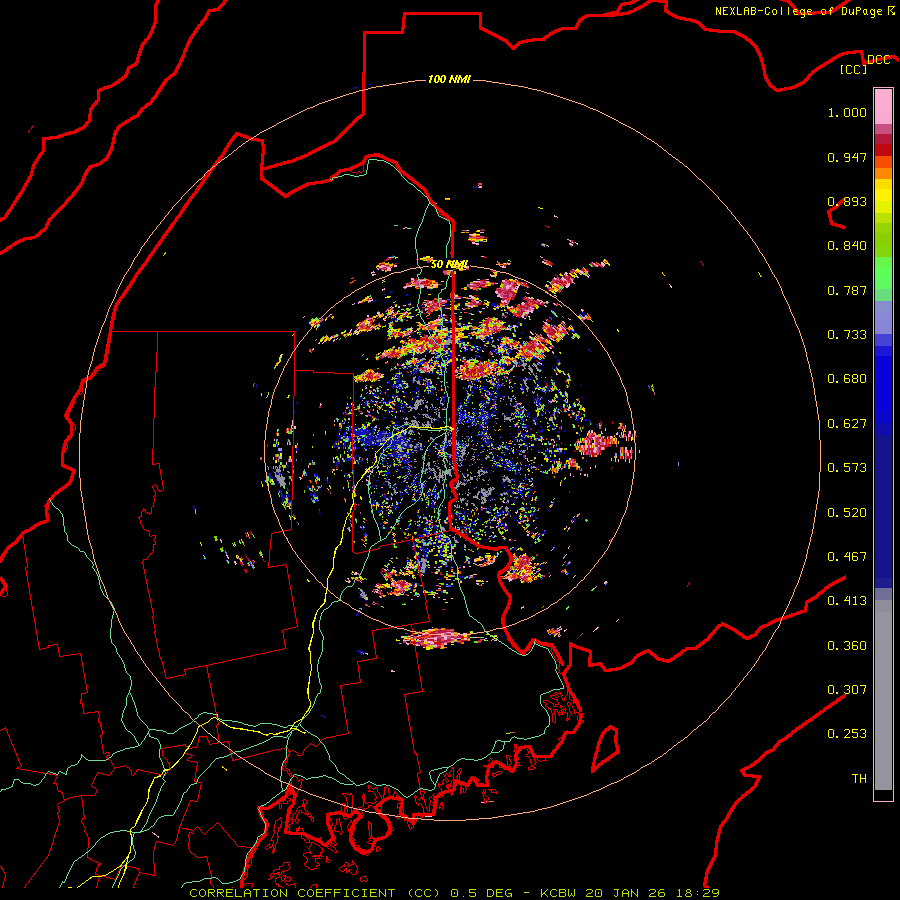Screen dimensions: 900x900
Task: Click the 20 JAN 26 date text
Action: click(624, 893)
